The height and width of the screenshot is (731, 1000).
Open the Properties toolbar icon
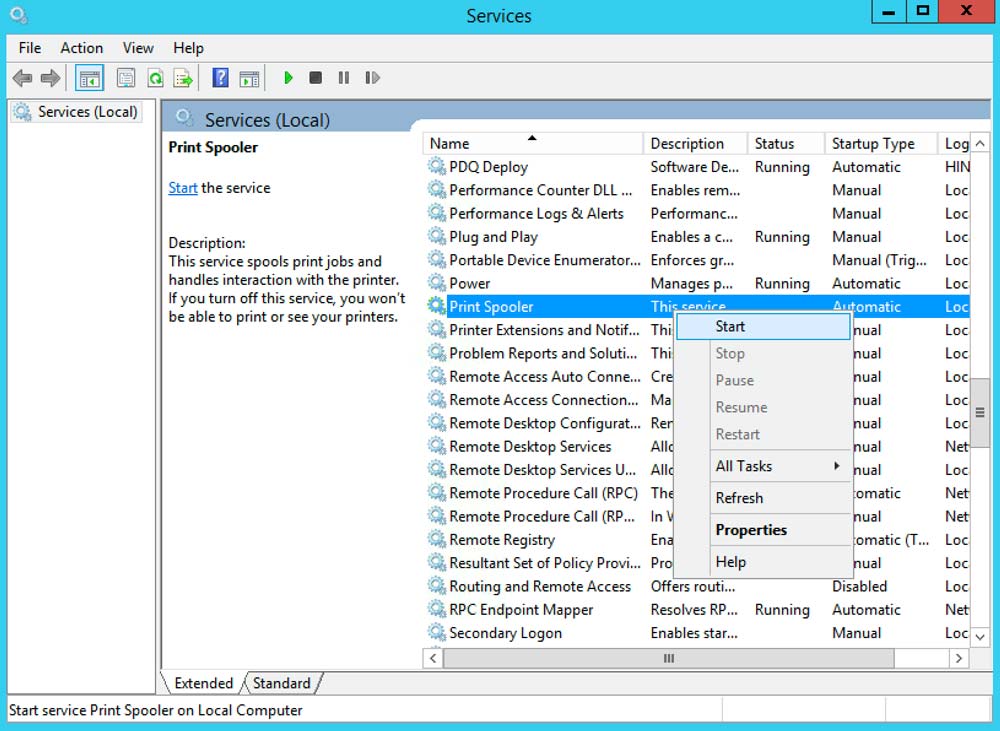pos(126,78)
